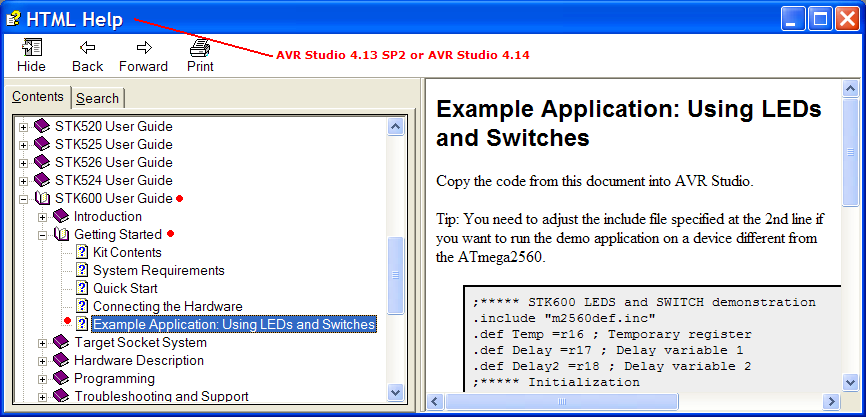Click the Example Application page icon
This screenshot has width=866, height=418.
tap(82, 324)
